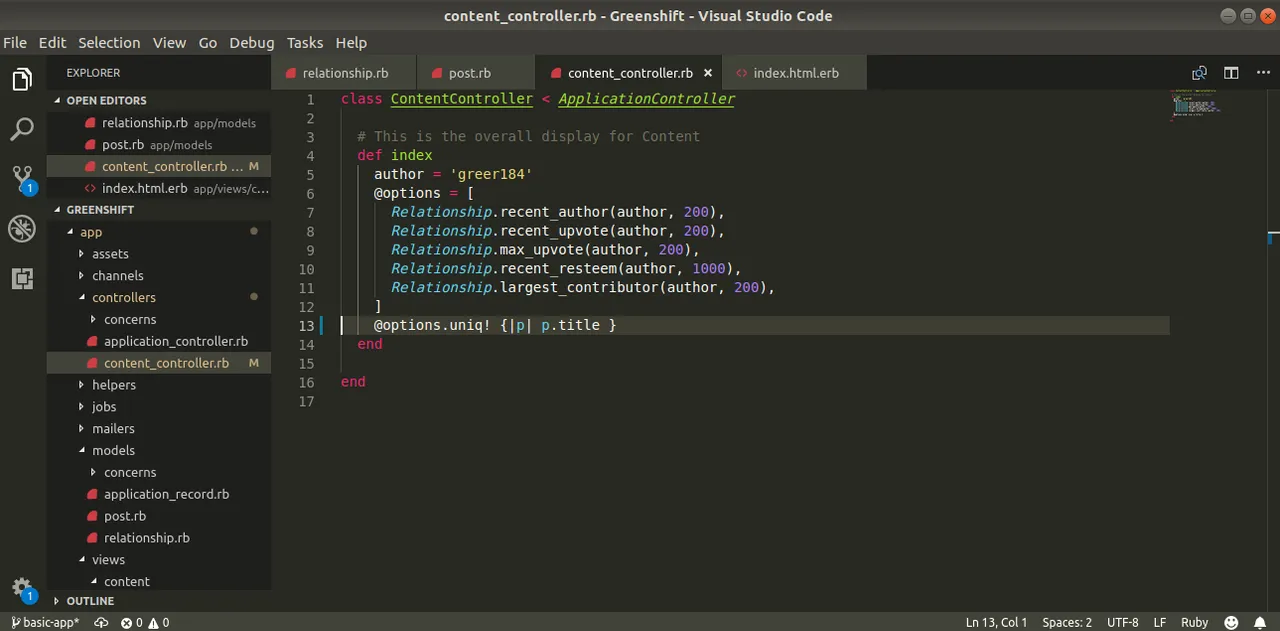Viewport: 1280px width, 631px height.
Task: Click the smiley feedback icon in status bar
Action: (1231, 622)
